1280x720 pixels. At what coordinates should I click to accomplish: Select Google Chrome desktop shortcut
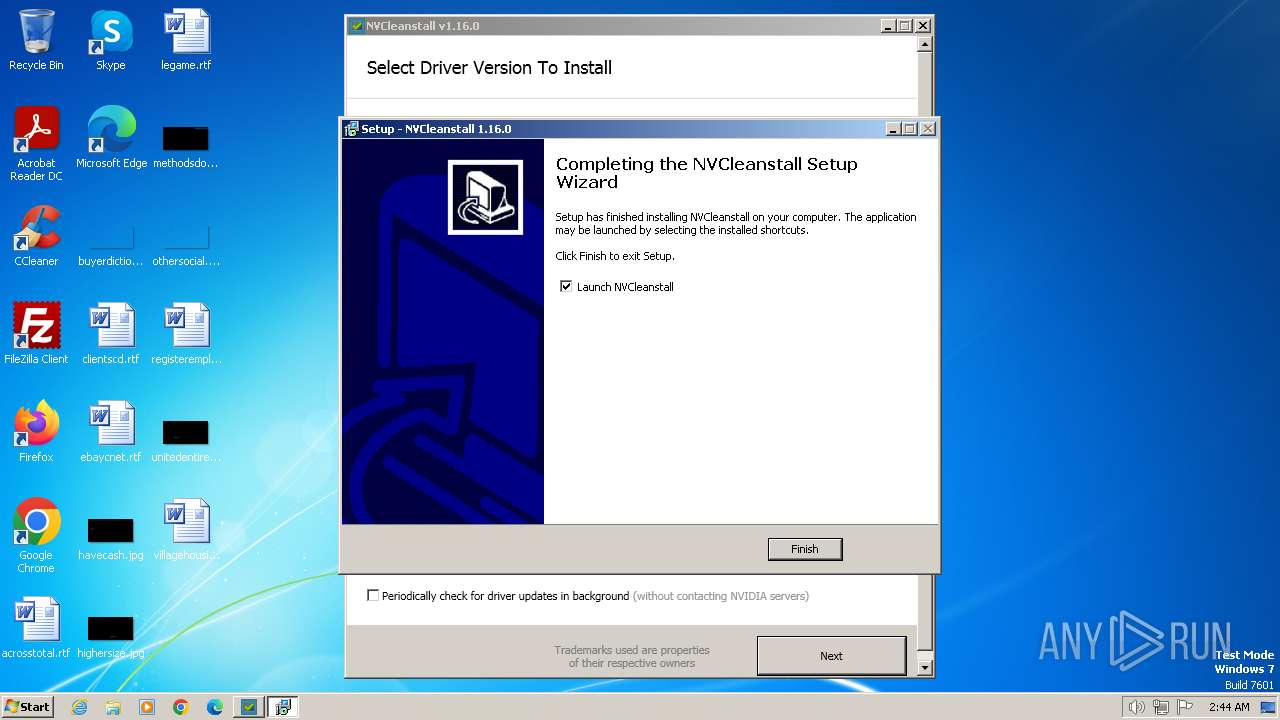pyautogui.click(x=36, y=537)
